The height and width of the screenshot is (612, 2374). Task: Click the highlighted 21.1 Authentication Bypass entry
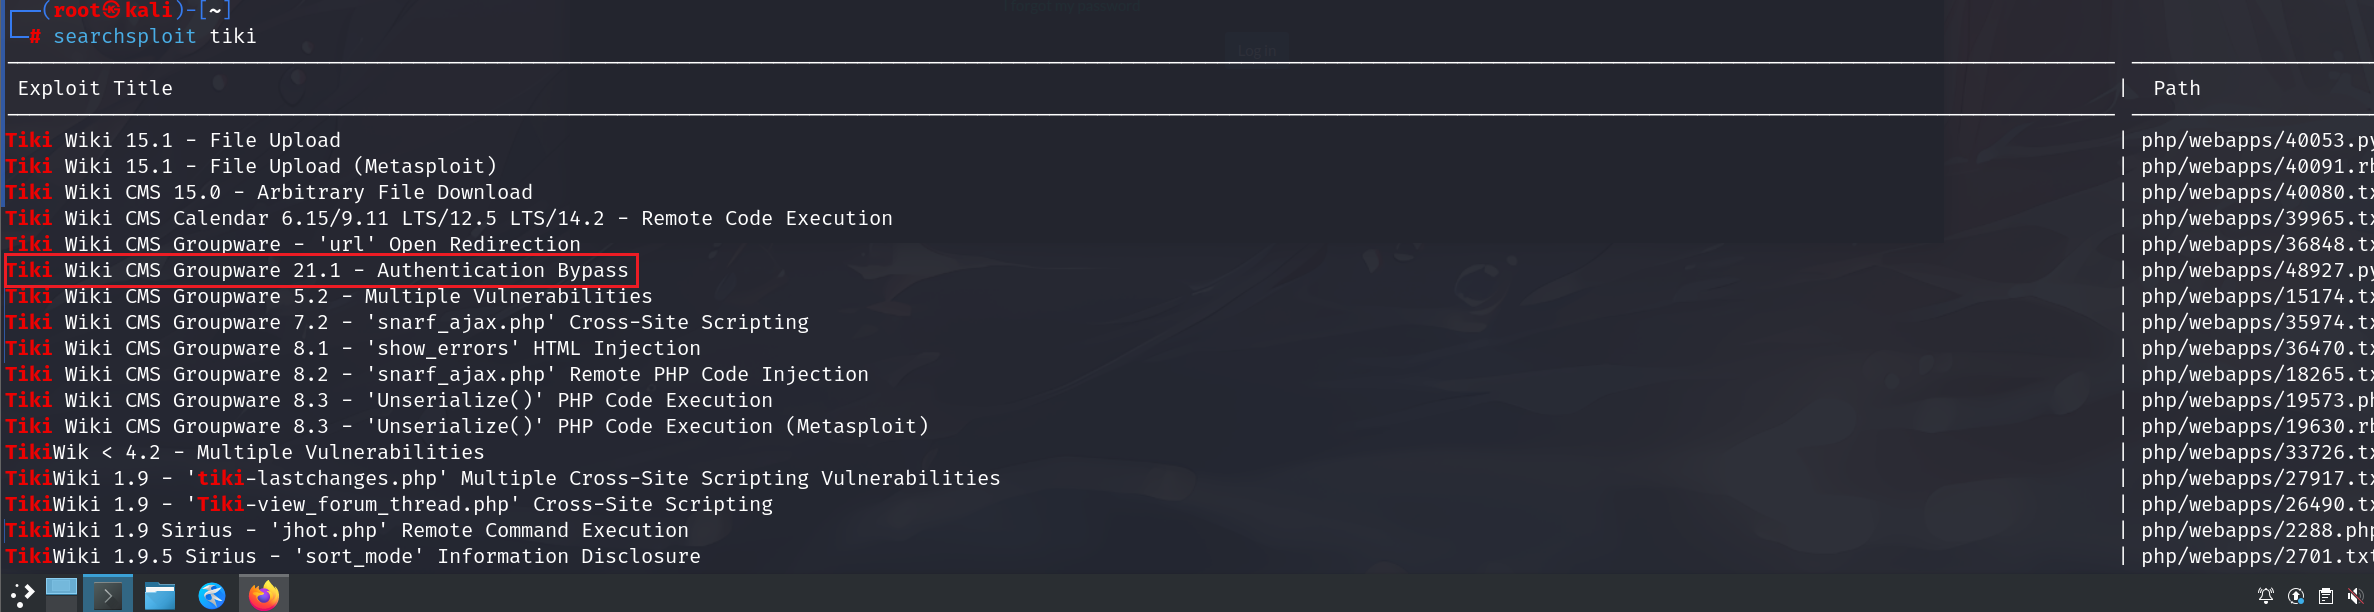coord(321,270)
